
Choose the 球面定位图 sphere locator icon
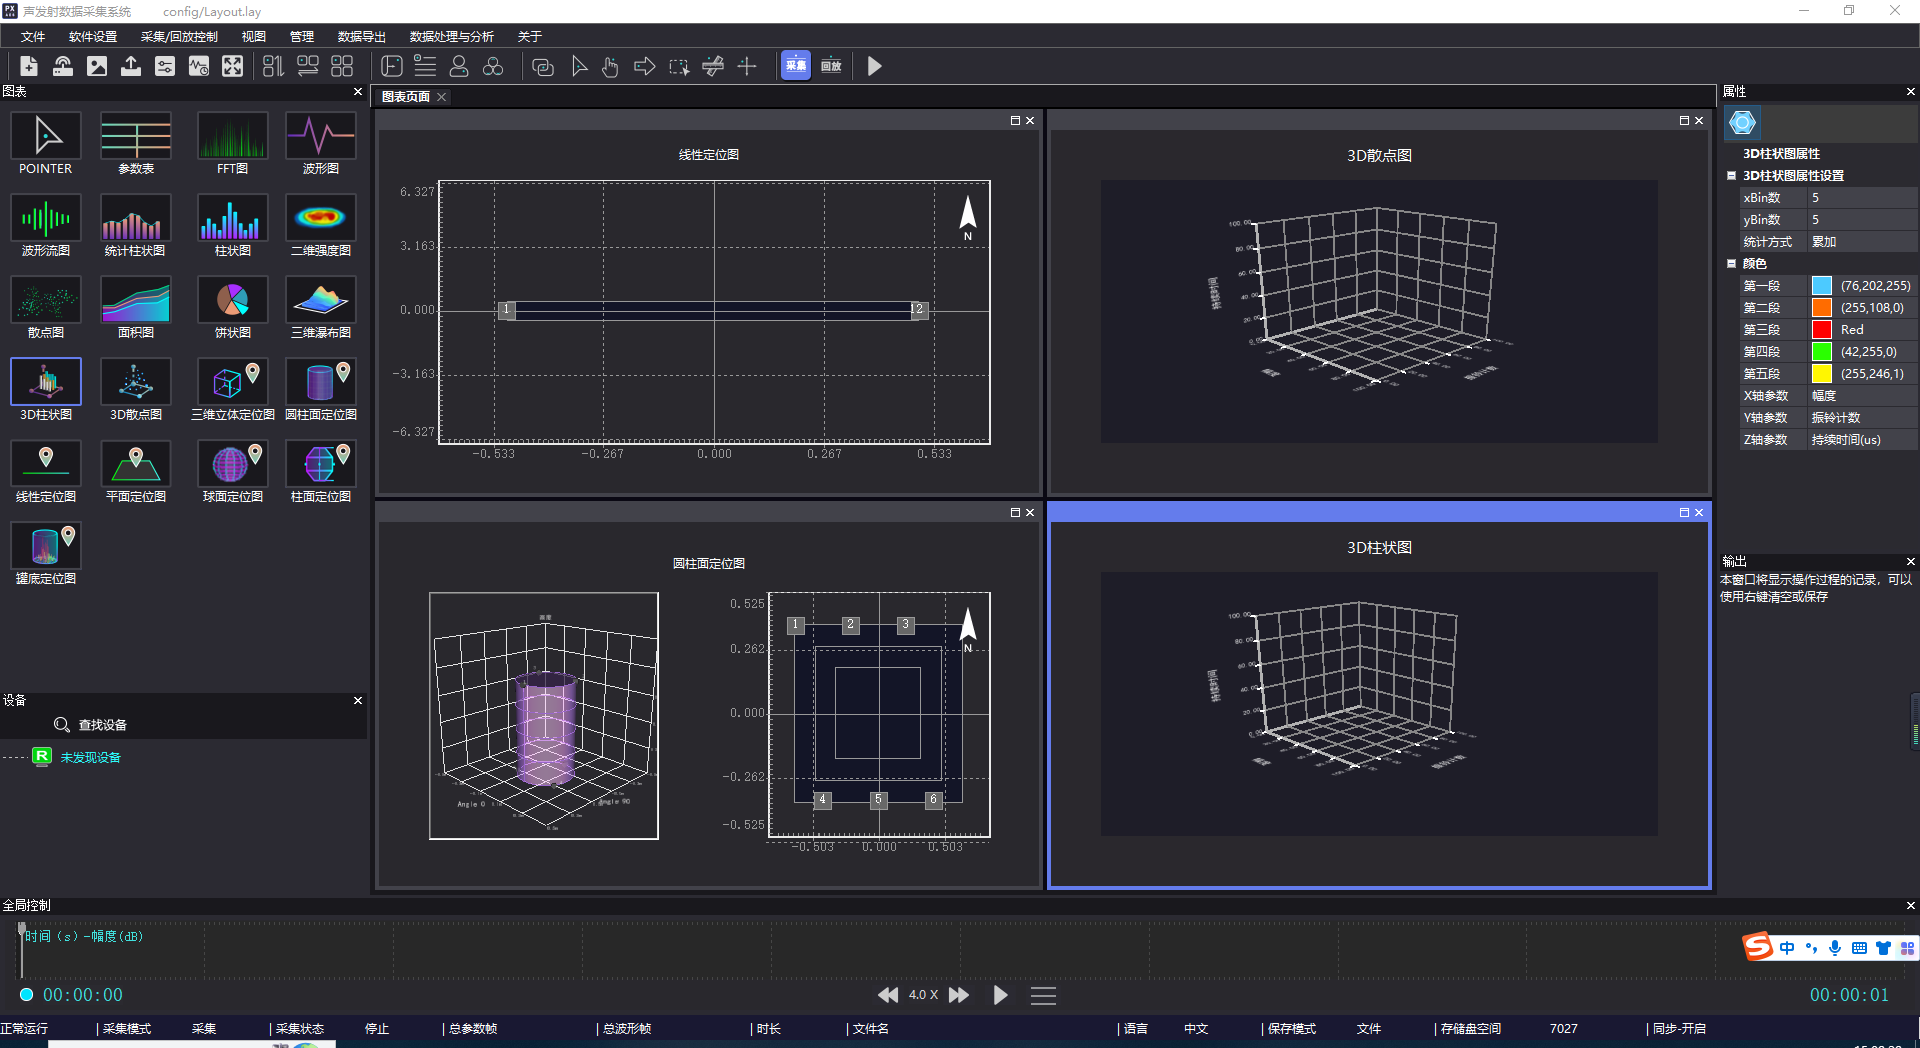click(232, 465)
